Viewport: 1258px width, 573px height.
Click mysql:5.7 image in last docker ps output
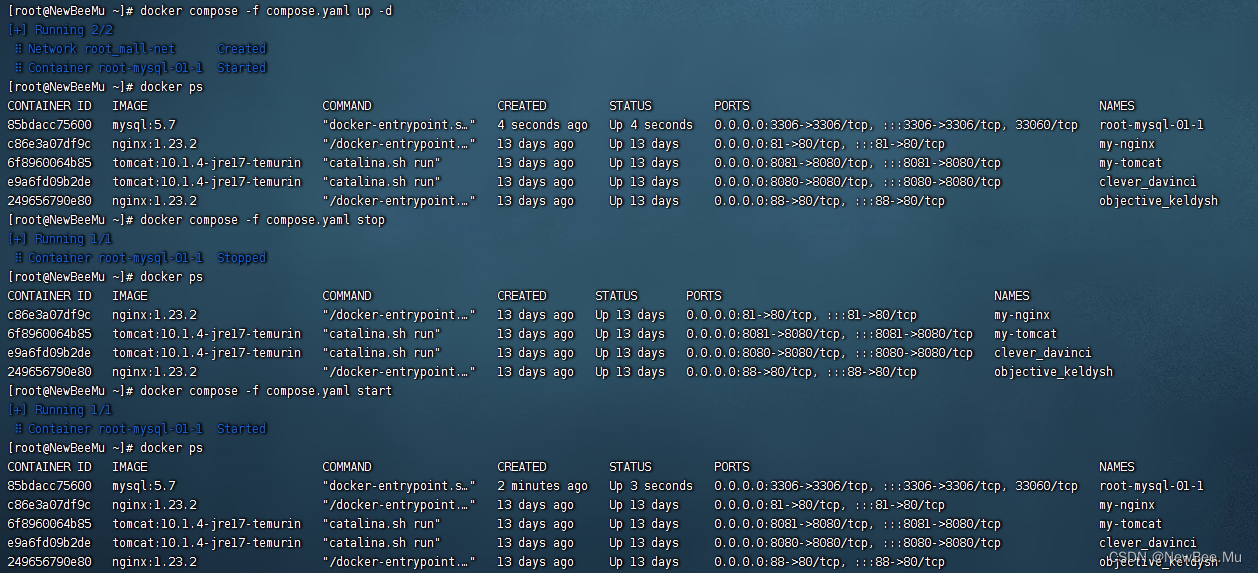coord(144,486)
